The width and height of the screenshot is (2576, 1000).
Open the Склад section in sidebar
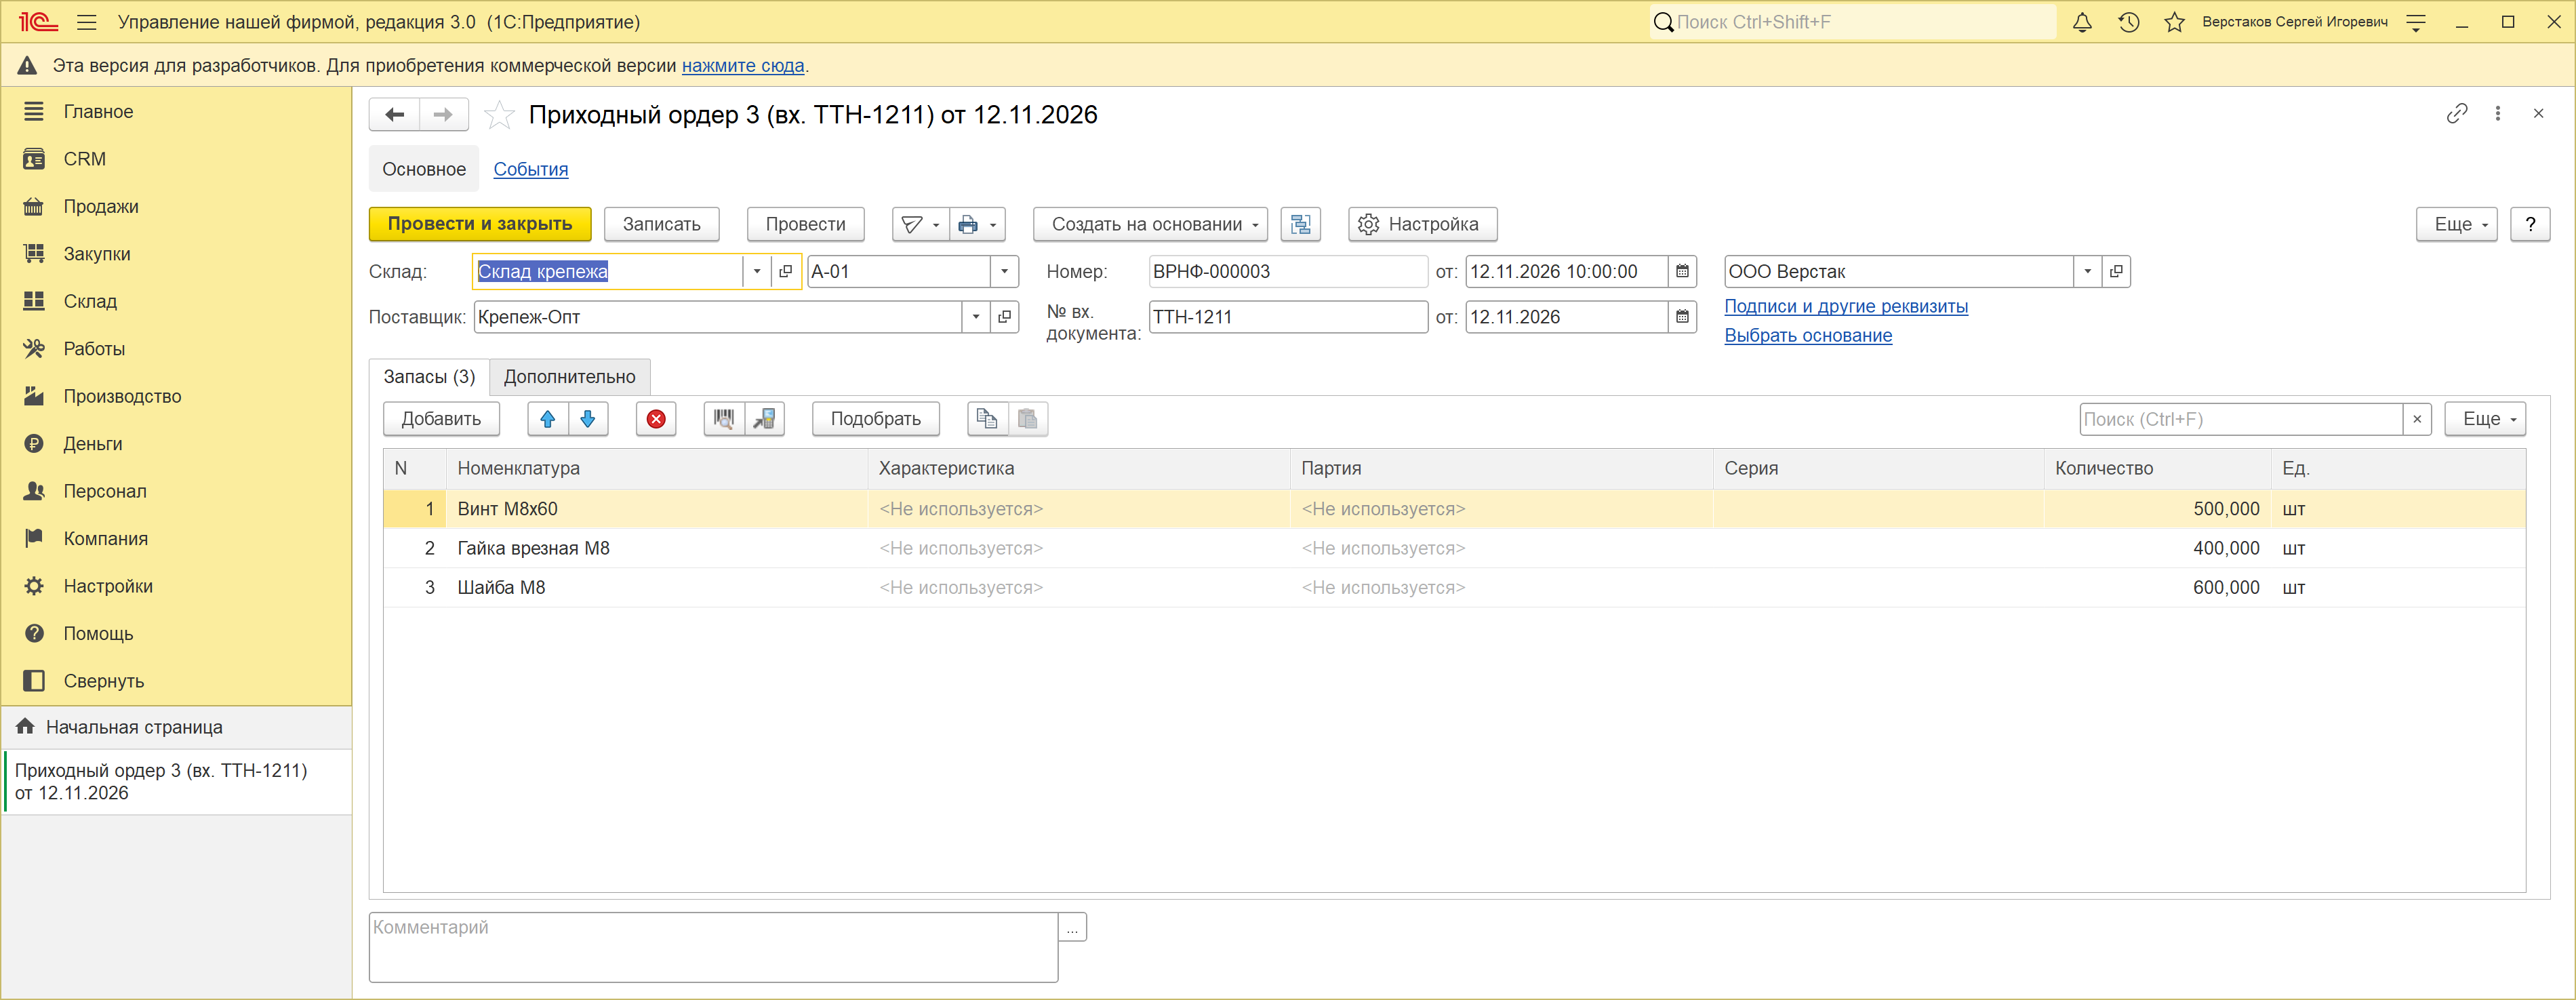90,301
